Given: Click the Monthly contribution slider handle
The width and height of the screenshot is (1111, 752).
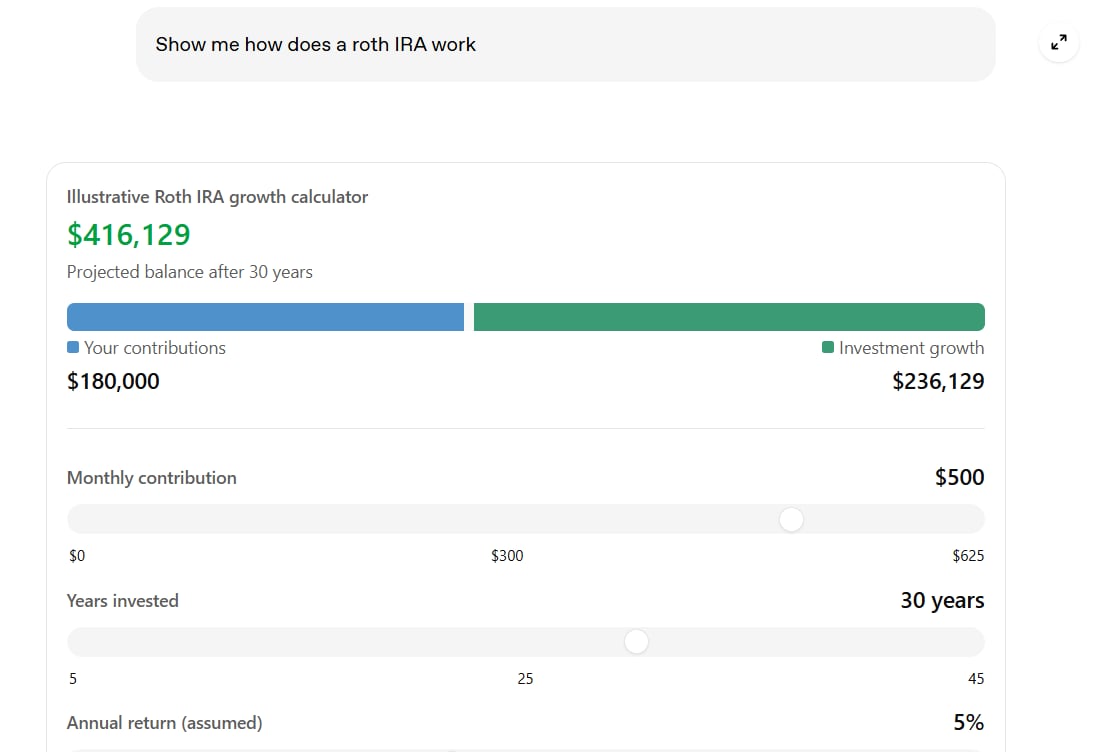Looking at the screenshot, I should pos(791,520).
